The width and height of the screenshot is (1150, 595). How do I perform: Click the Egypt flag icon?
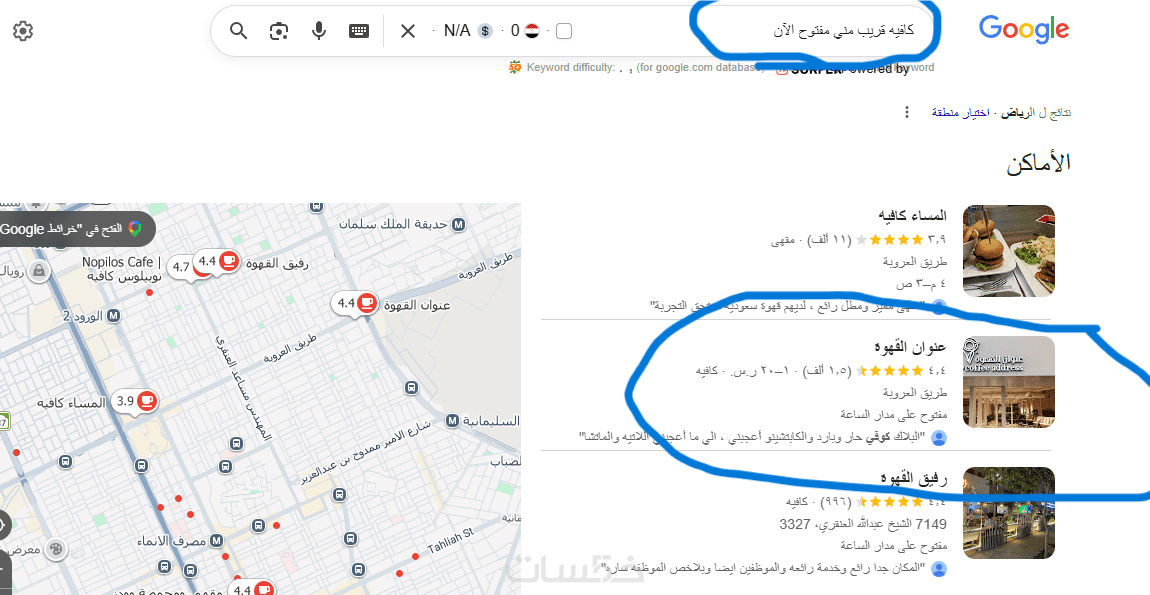coord(532,31)
